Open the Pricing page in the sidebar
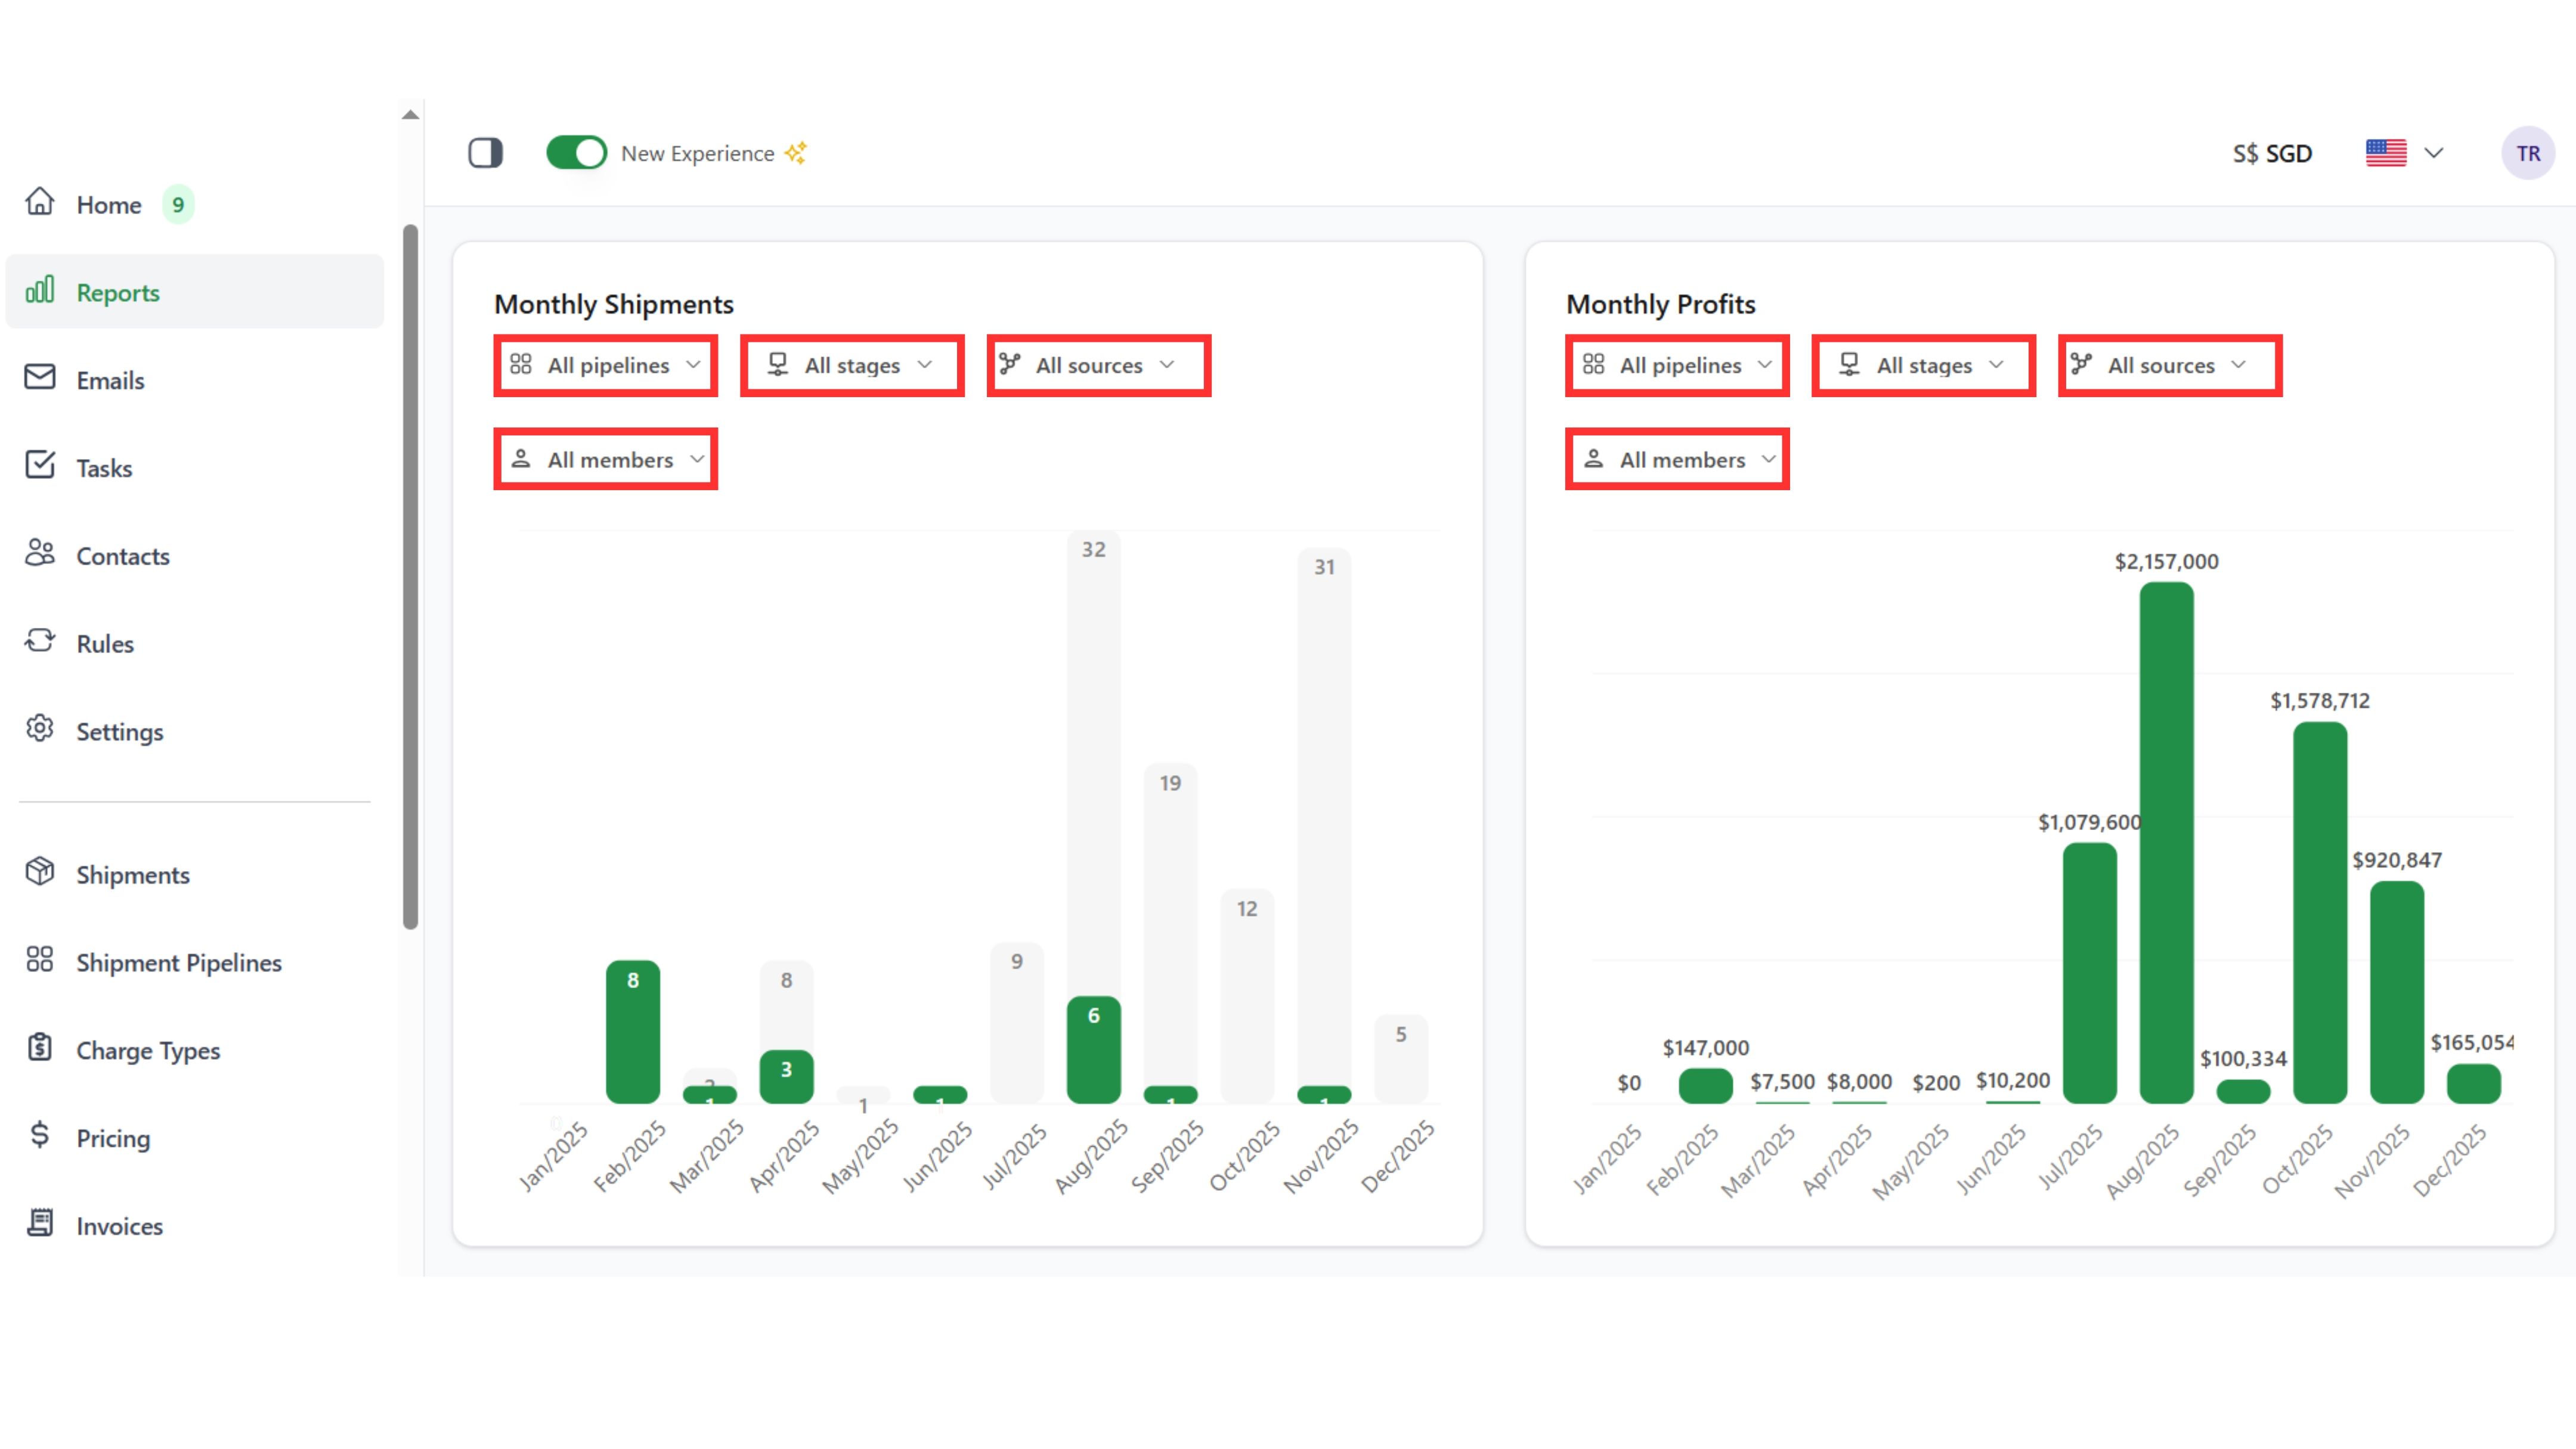The width and height of the screenshot is (2576, 1449). pyautogui.click(x=113, y=1138)
